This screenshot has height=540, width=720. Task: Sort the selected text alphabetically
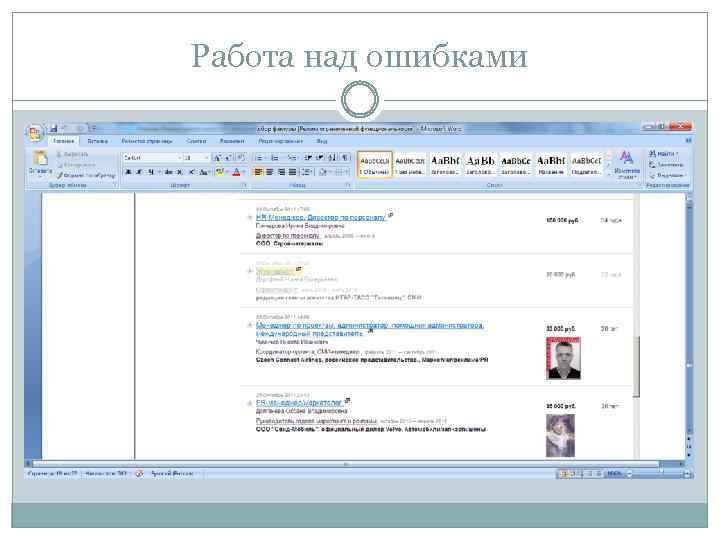point(332,158)
